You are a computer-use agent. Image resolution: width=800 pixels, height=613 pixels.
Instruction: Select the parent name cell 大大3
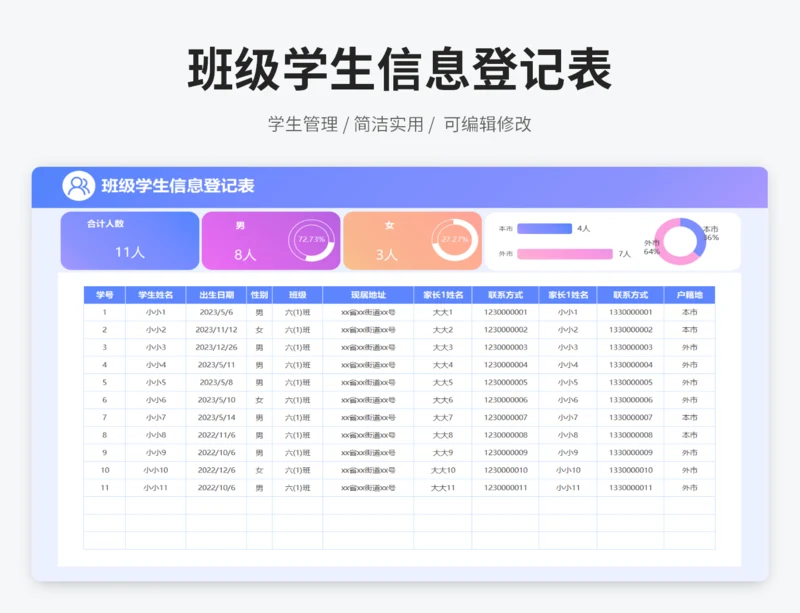(443, 347)
